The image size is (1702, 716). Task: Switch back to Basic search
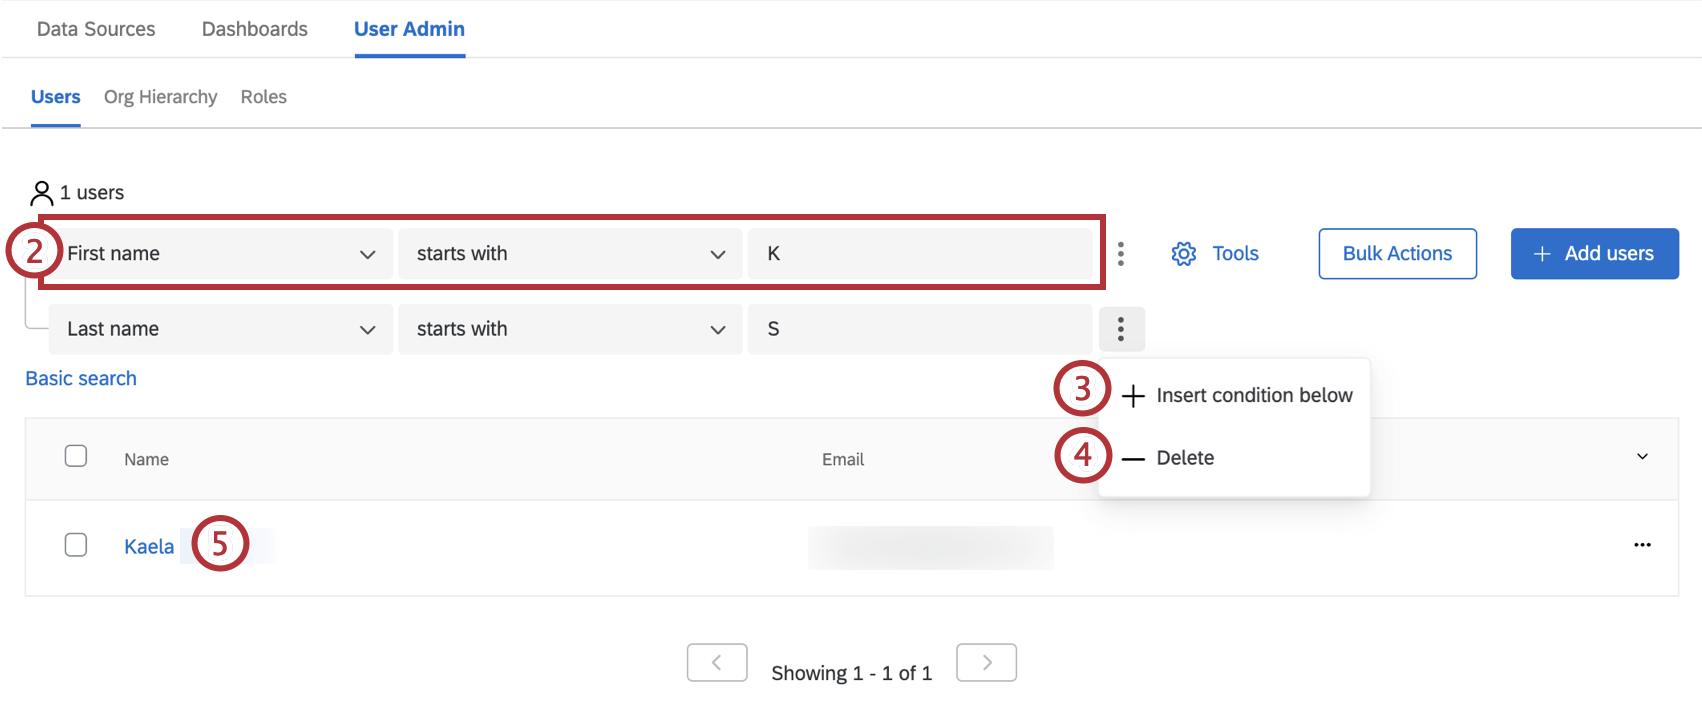click(x=81, y=378)
